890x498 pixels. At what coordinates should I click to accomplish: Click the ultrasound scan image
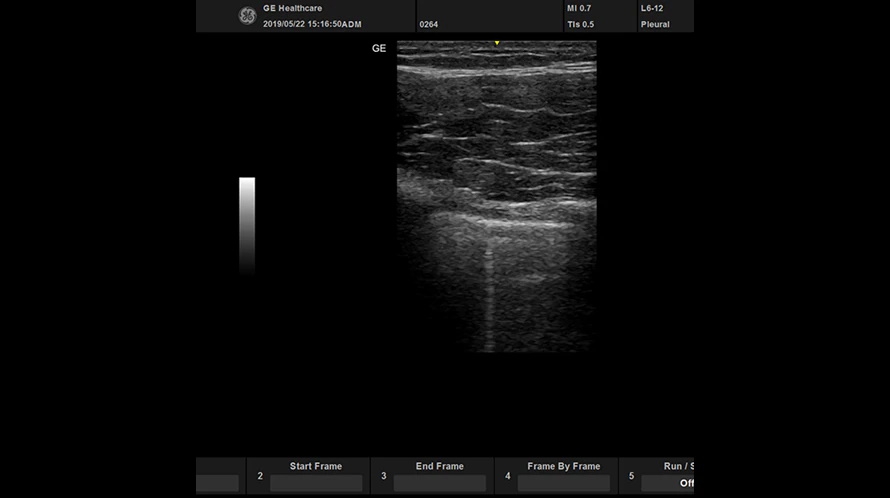497,200
